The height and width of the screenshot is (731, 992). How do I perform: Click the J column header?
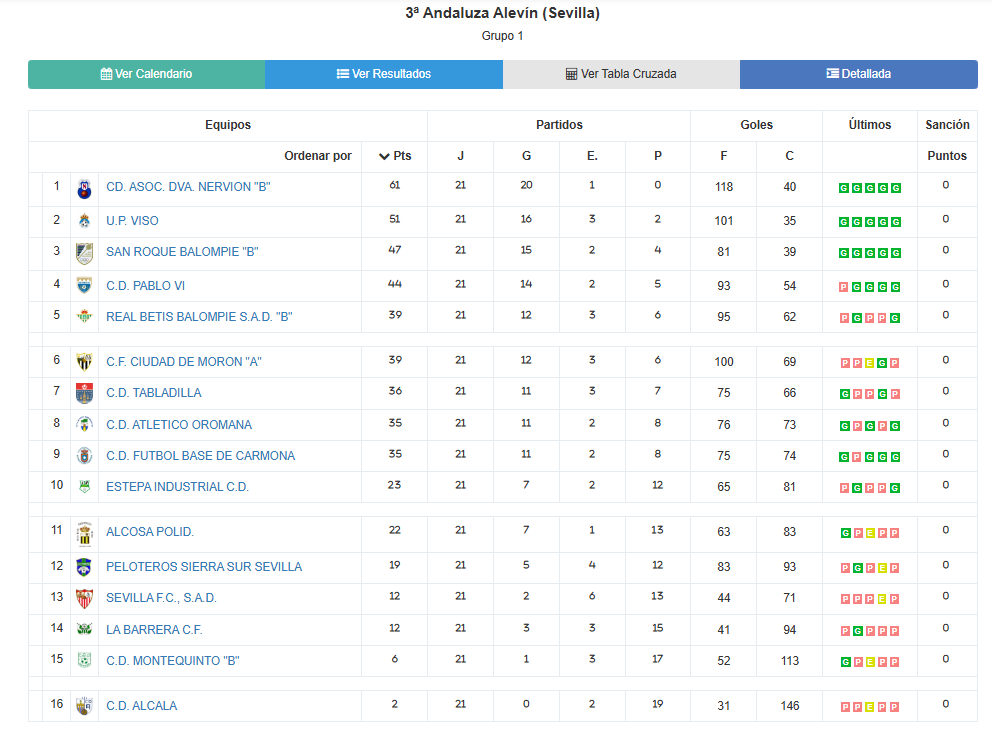pyautogui.click(x=461, y=156)
